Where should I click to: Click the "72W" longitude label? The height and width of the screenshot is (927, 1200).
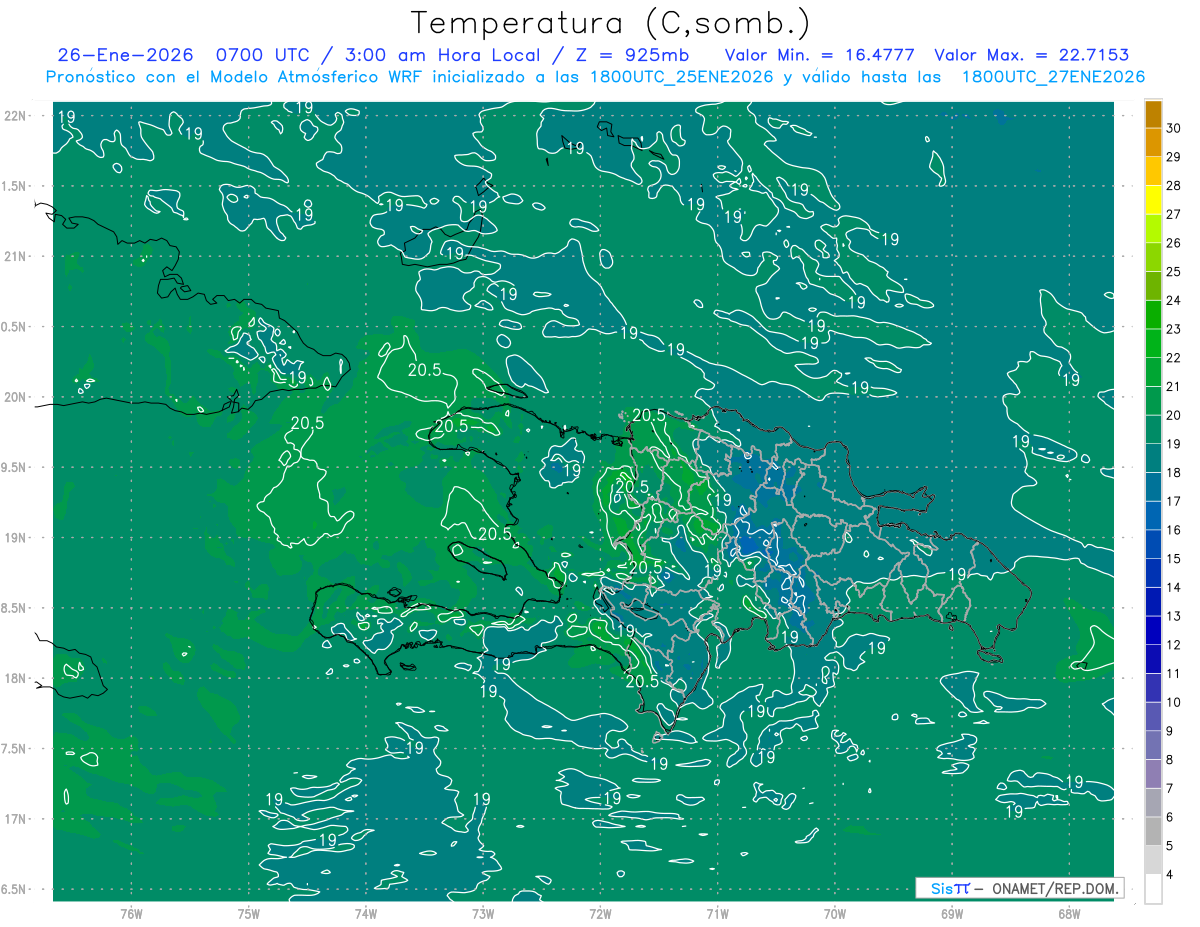[600, 913]
